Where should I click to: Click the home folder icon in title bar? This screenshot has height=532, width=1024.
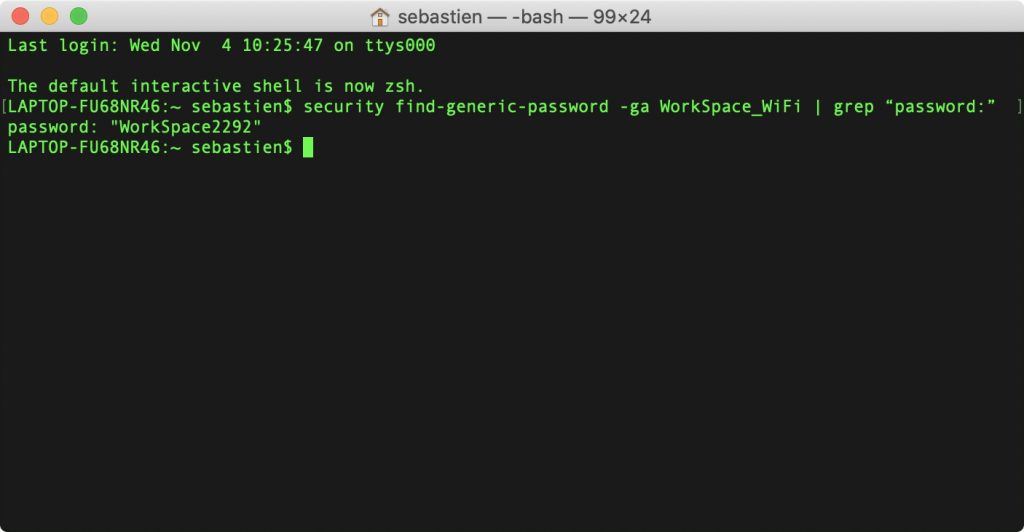point(379,17)
